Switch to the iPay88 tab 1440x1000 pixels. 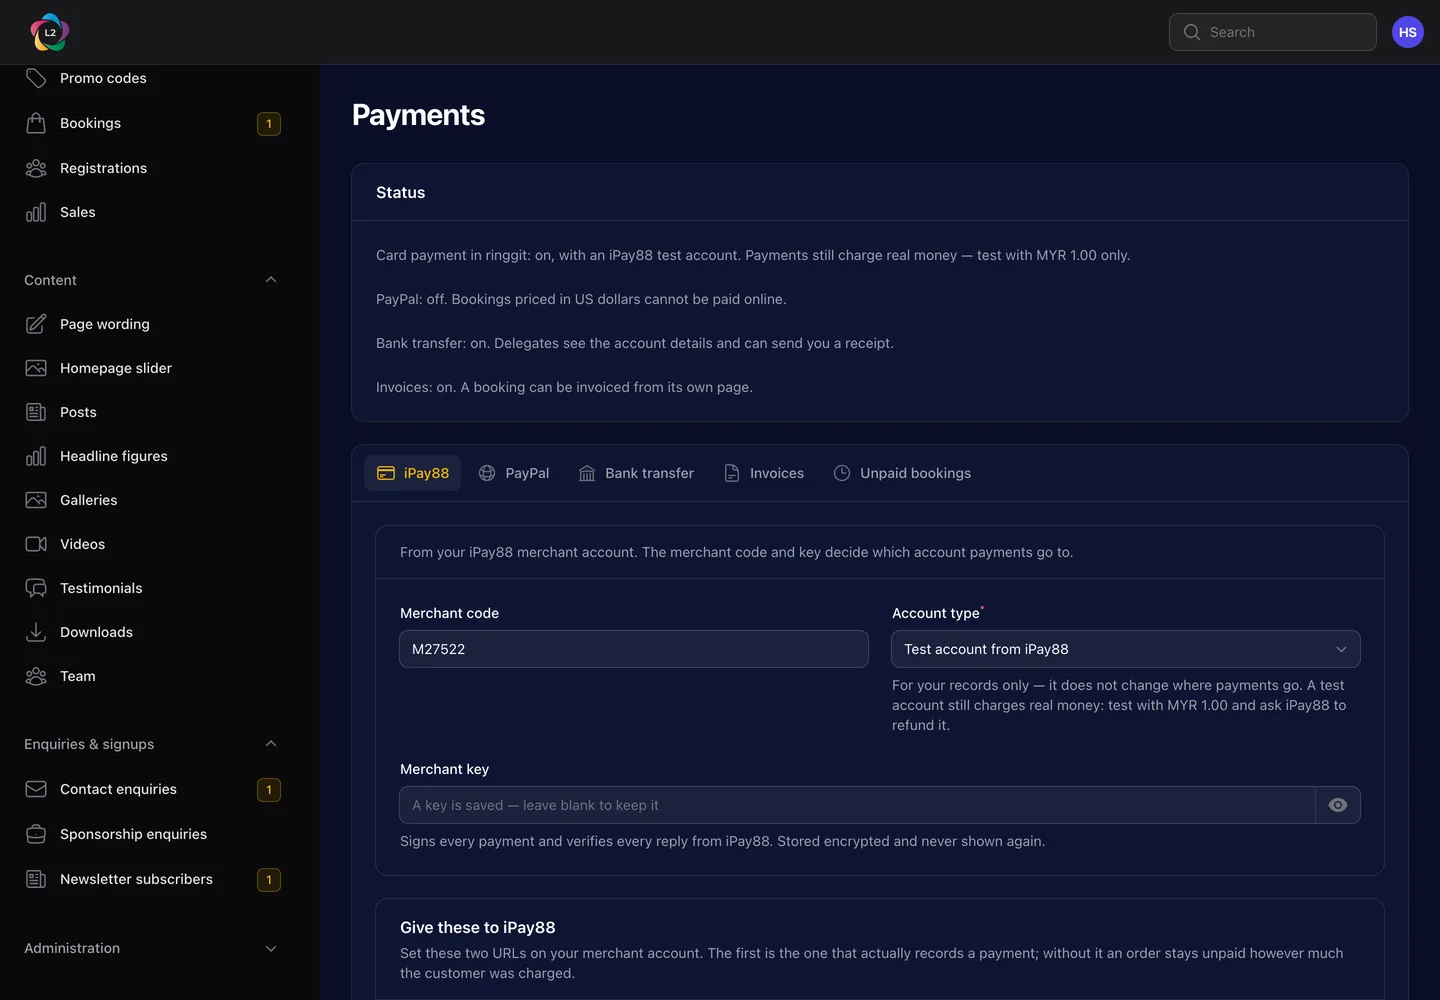pyautogui.click(x=412, y=473)
